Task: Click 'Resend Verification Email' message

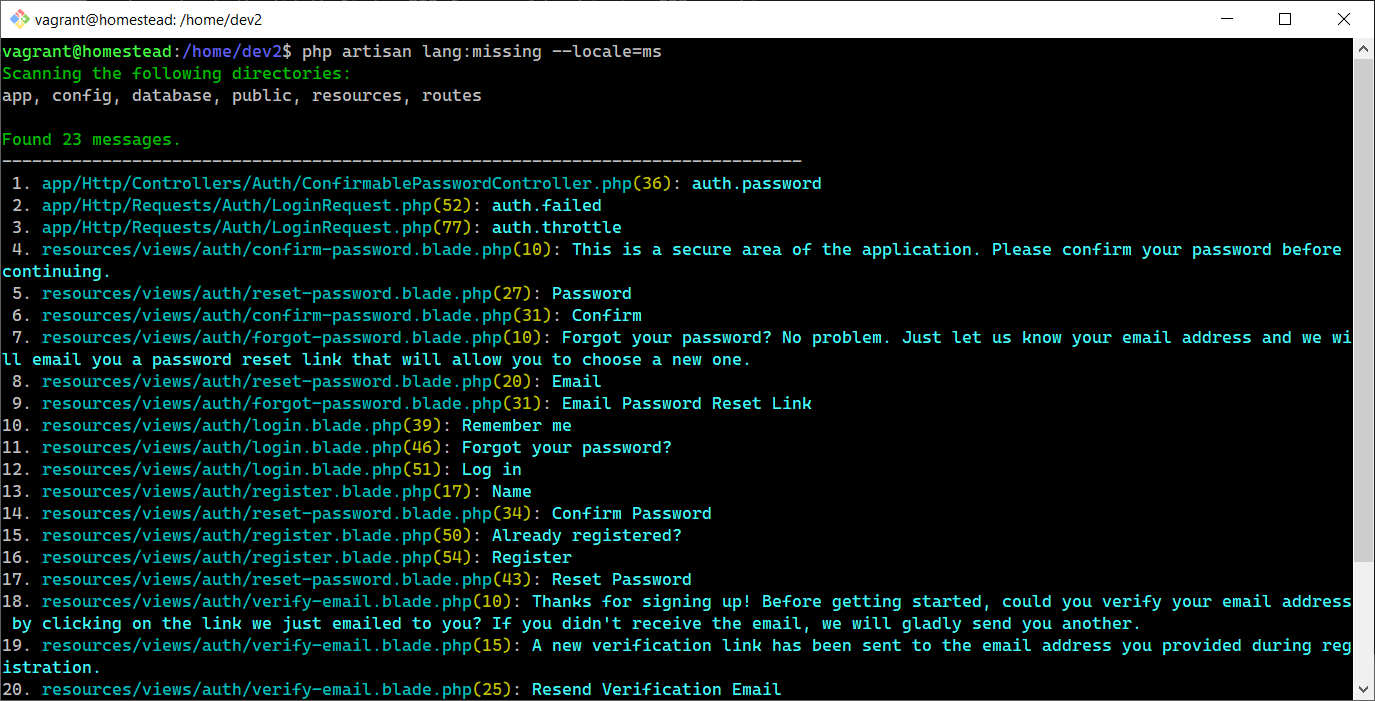Action: tap(657, 690)
